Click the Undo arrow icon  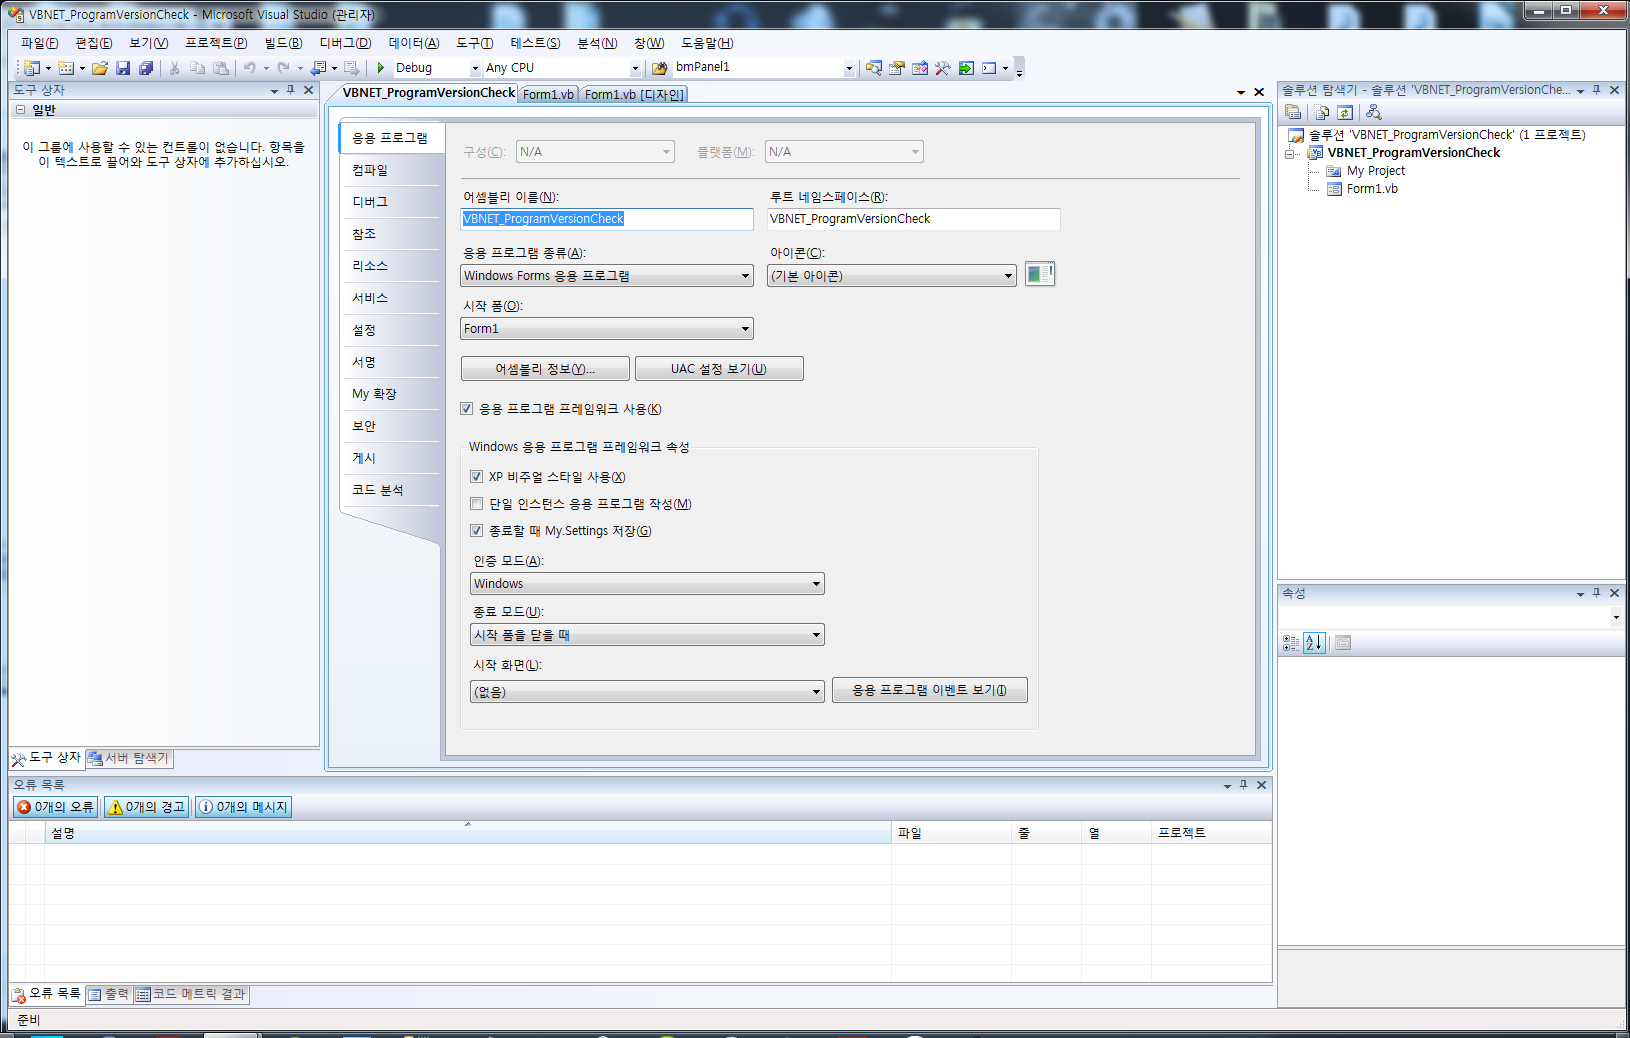tap(250, 68)
